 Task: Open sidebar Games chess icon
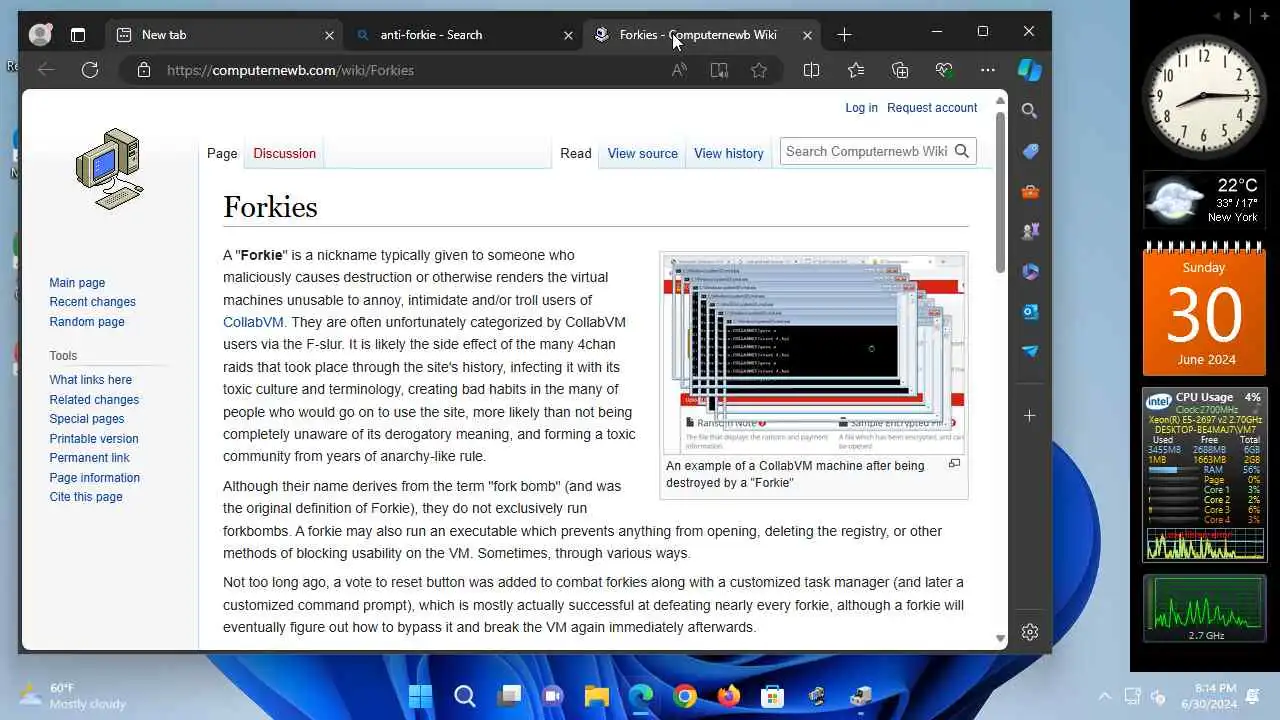coord(1030,231)
